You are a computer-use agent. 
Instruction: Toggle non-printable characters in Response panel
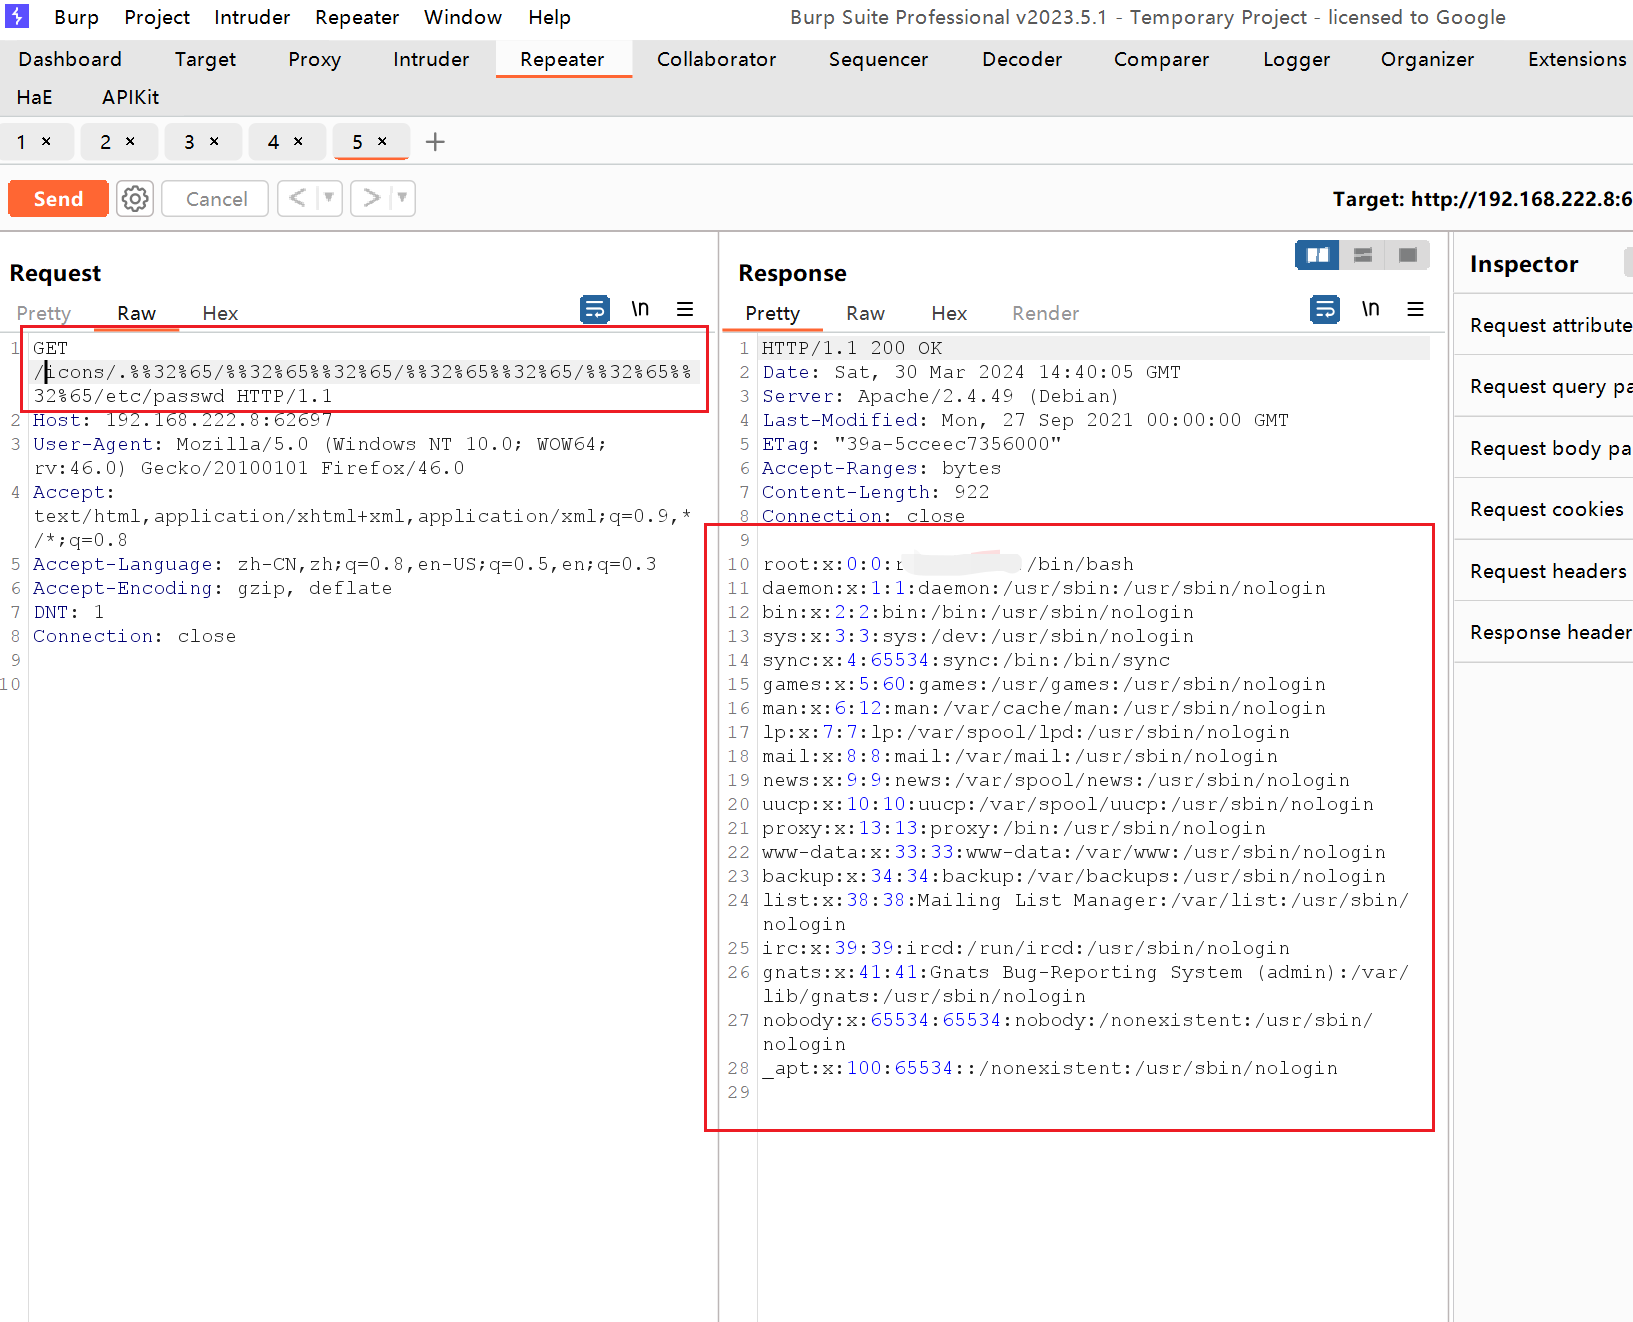coord(1371,309)
